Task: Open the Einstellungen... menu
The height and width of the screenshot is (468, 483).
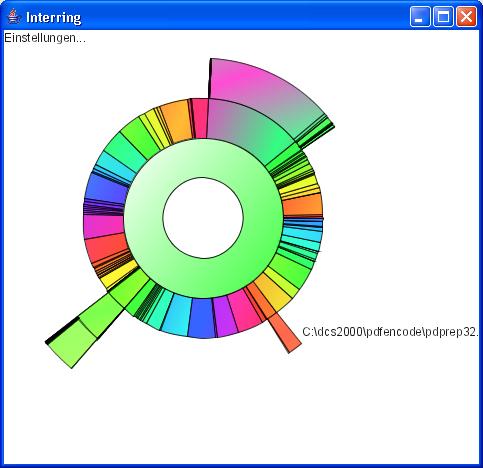Action: (45, 38)
